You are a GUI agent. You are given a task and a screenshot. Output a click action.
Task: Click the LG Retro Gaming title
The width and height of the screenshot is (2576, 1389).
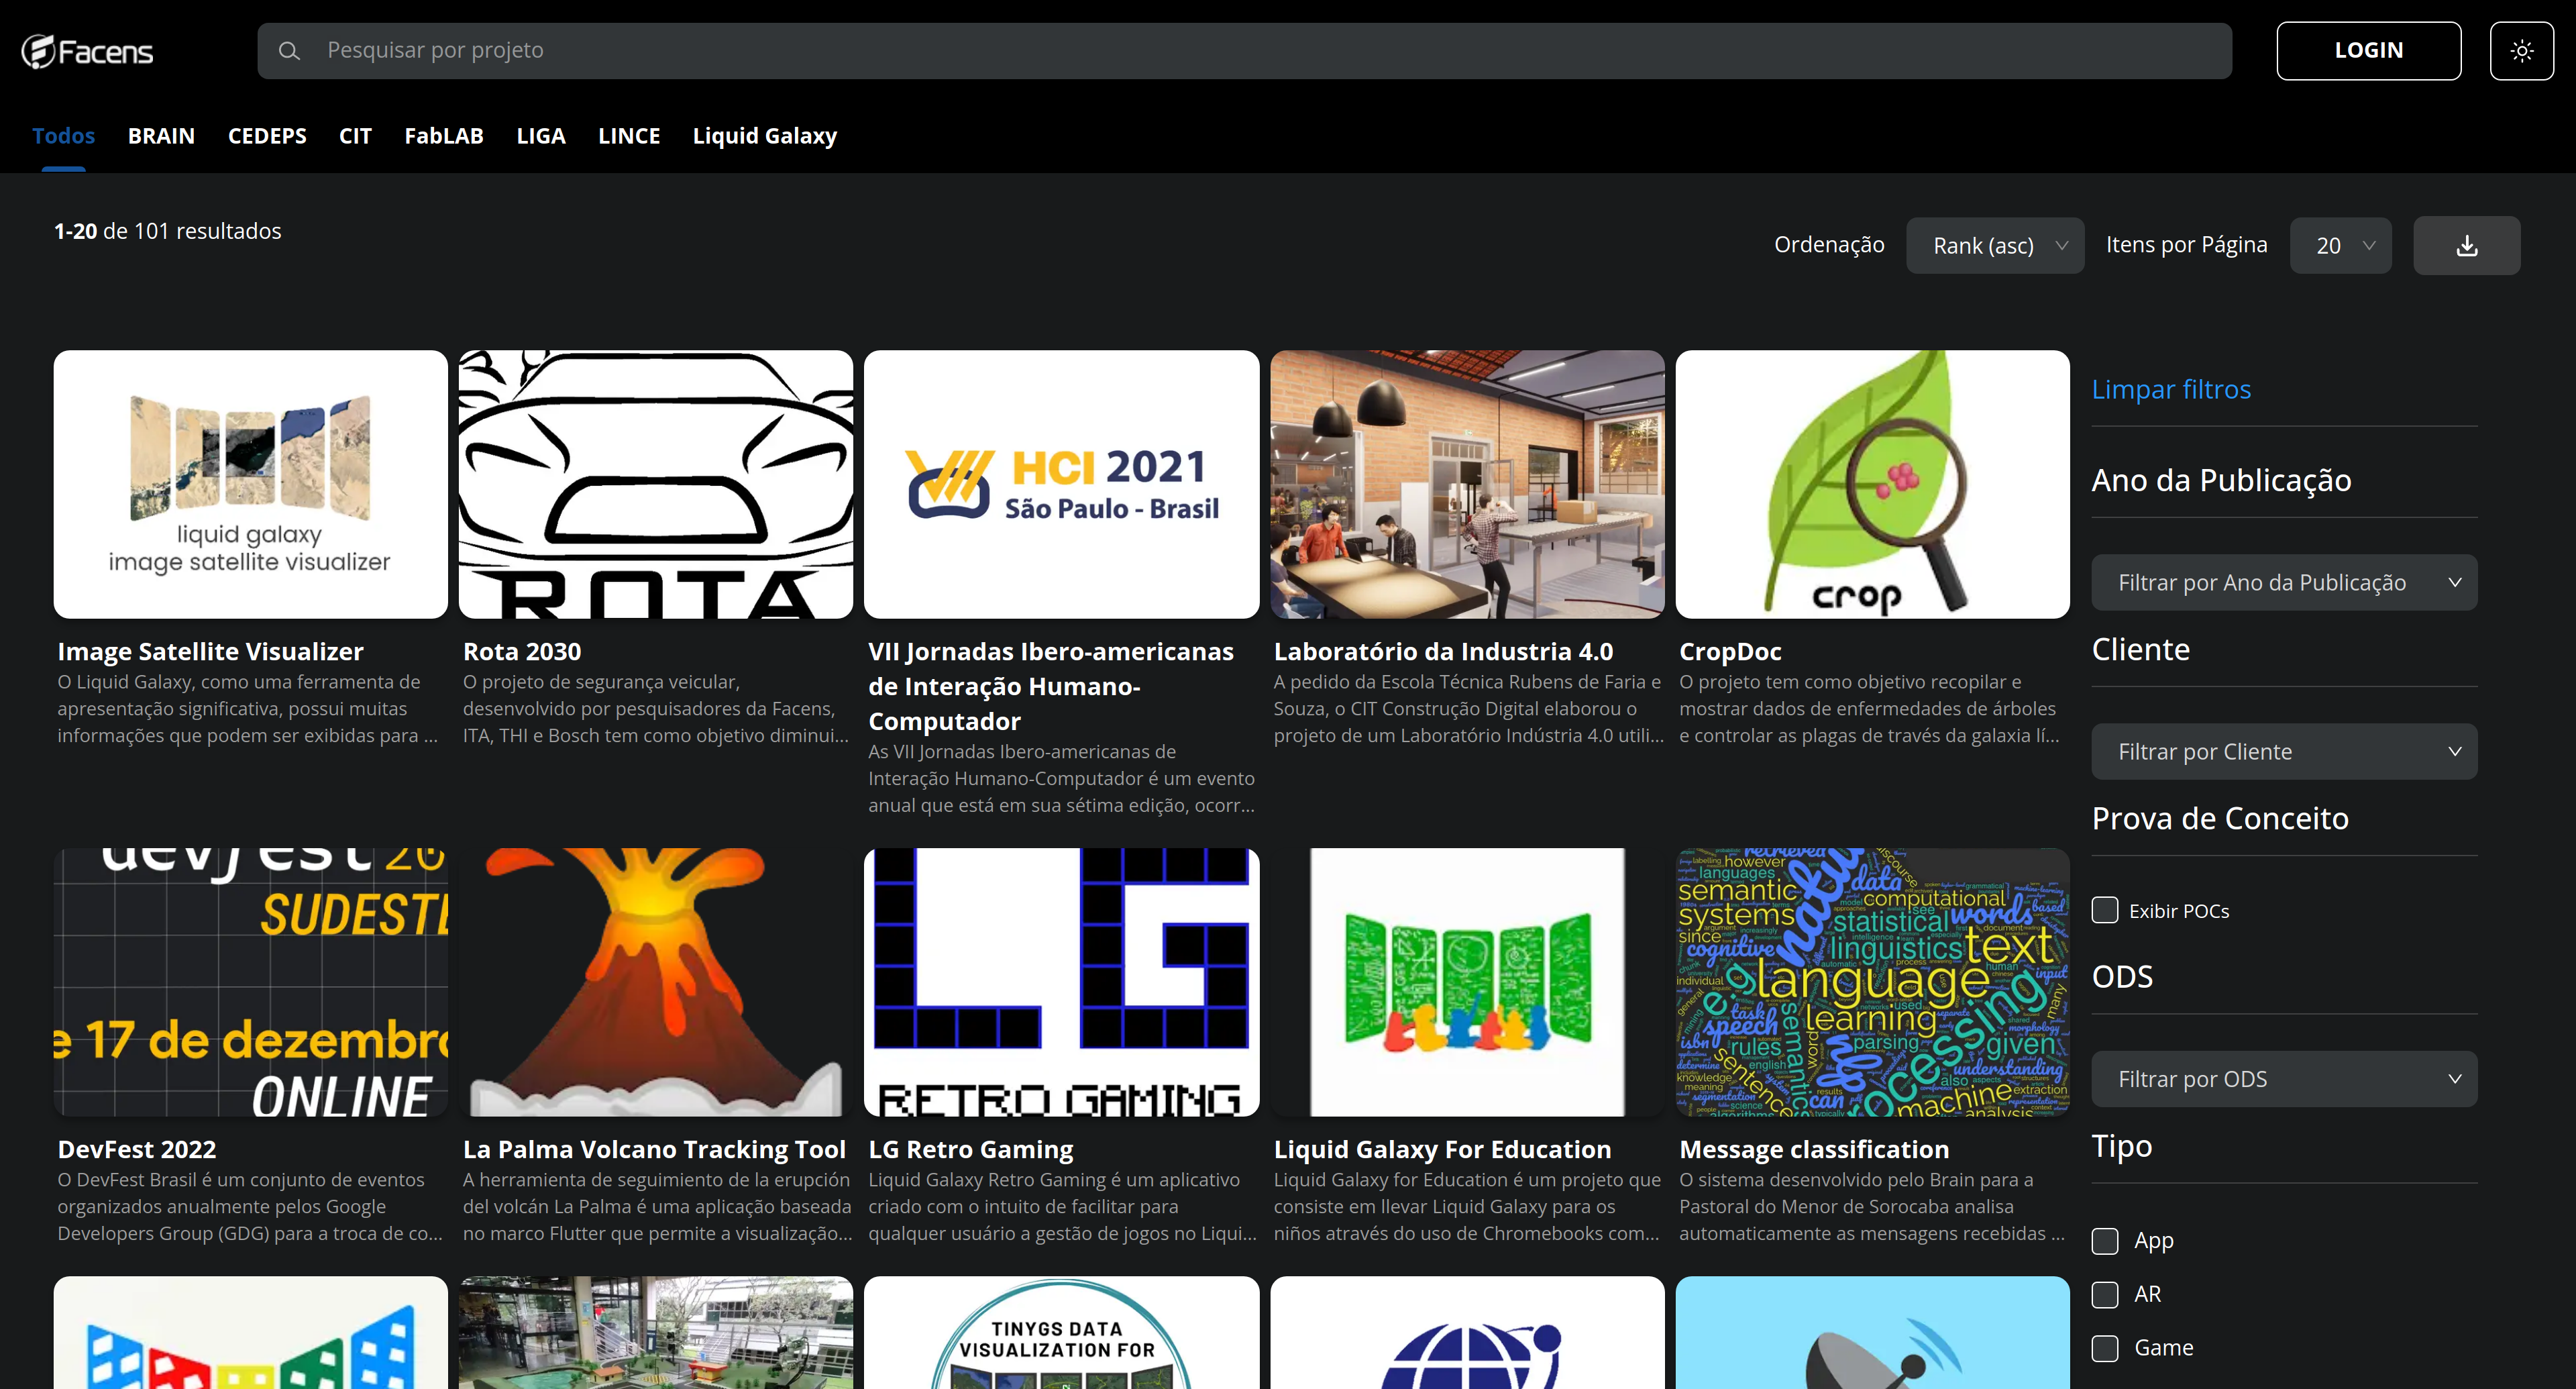point(970,1150)
